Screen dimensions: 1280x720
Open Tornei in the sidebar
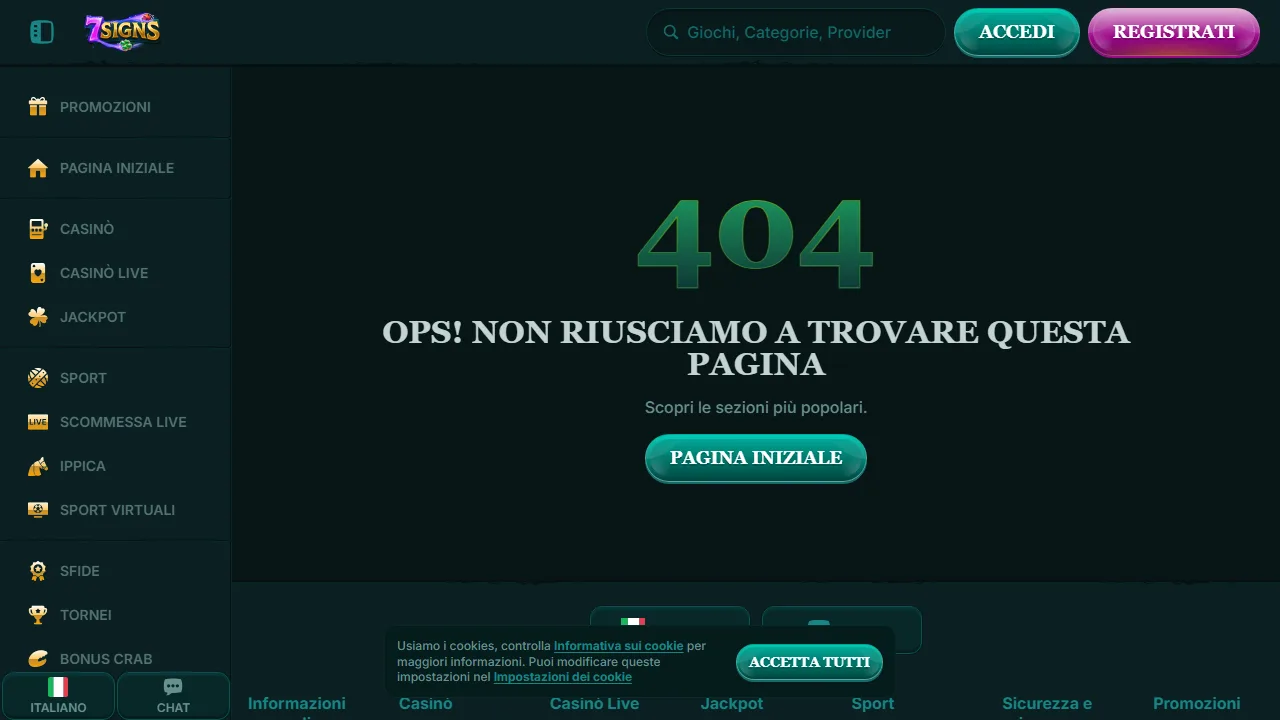(x=115, y=615)
